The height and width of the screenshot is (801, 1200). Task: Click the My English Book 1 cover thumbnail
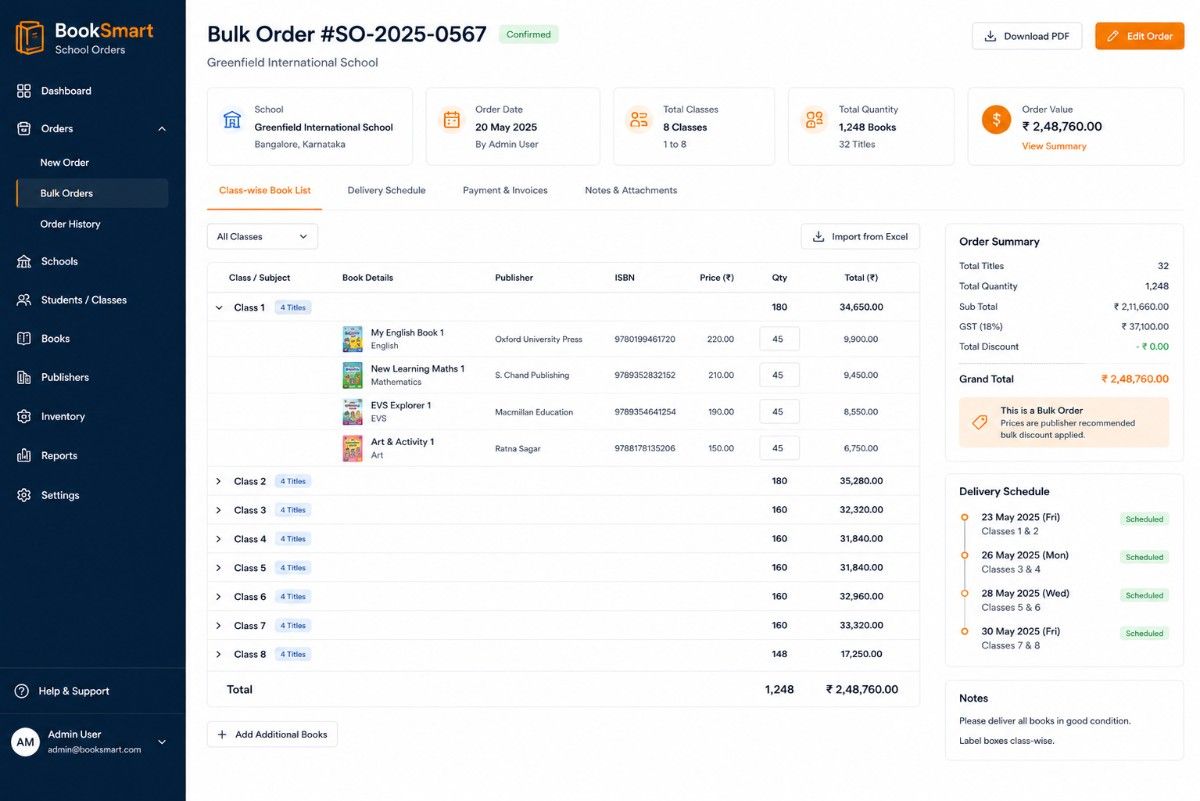352,339
